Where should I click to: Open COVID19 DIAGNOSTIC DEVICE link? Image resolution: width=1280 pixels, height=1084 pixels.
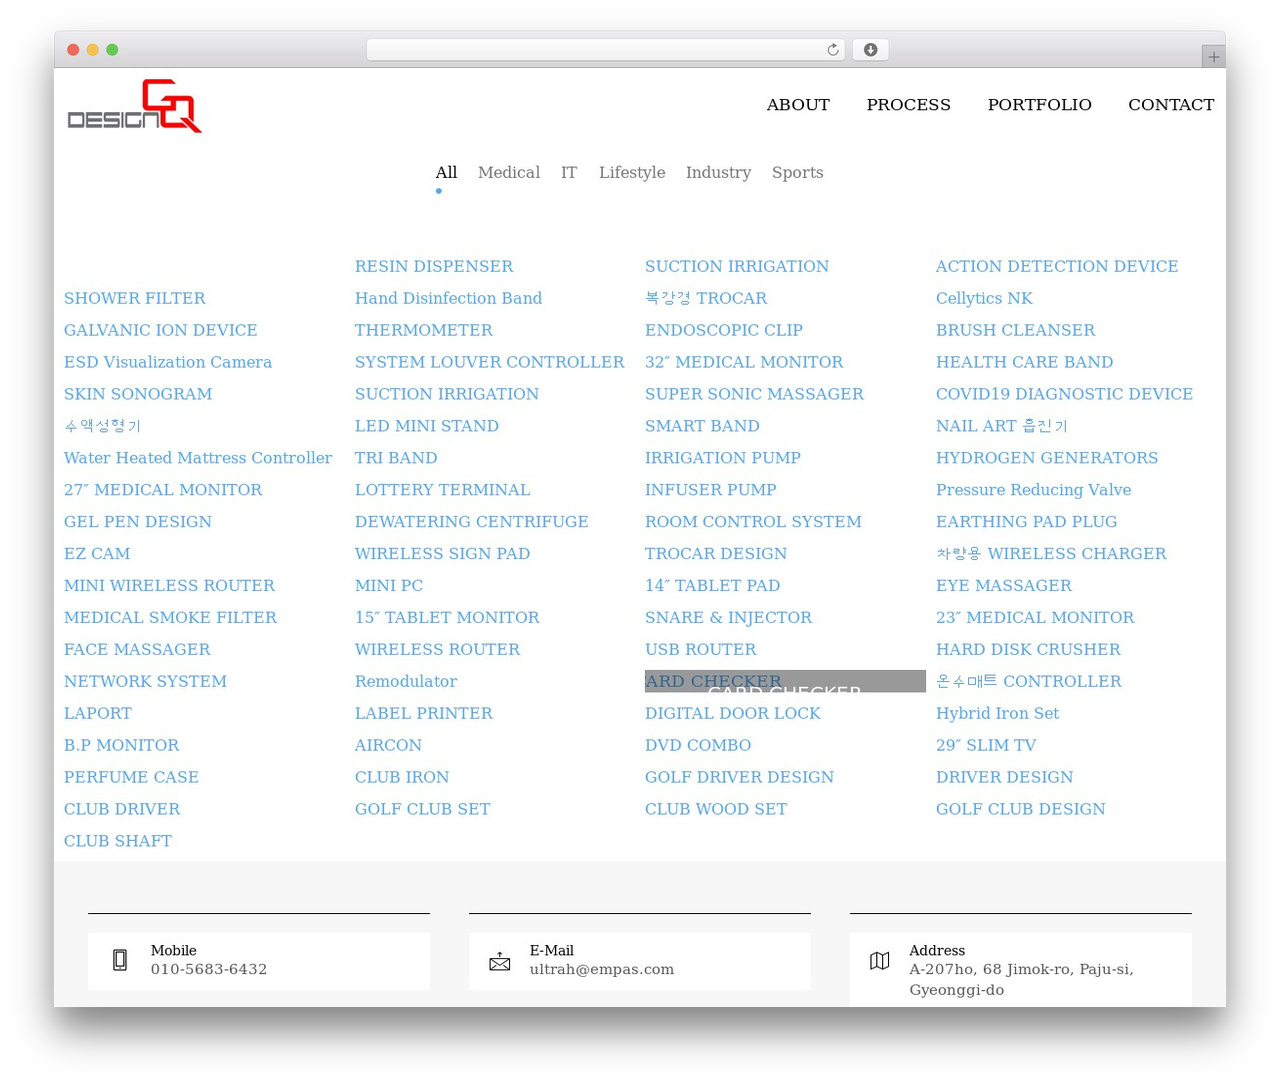(1064, 394)
